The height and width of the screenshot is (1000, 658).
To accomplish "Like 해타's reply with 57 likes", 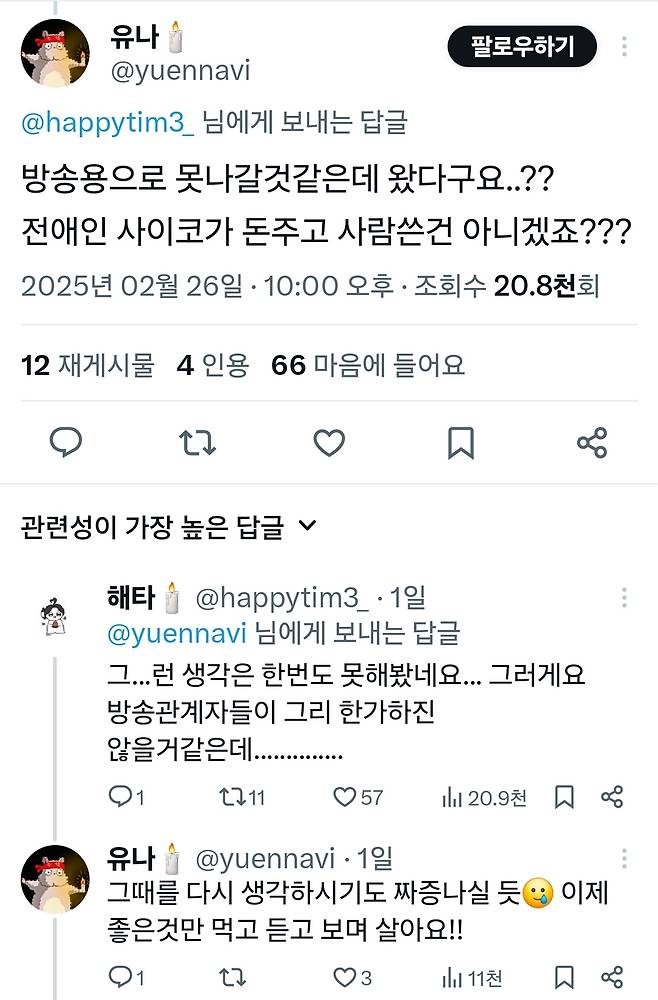I will coord(358,797).
